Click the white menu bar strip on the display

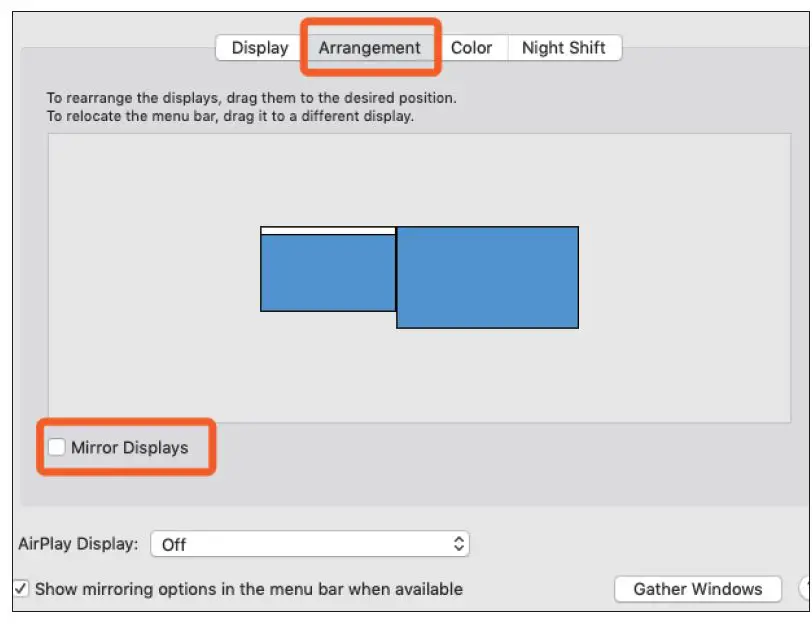click(x=328, y=231)
